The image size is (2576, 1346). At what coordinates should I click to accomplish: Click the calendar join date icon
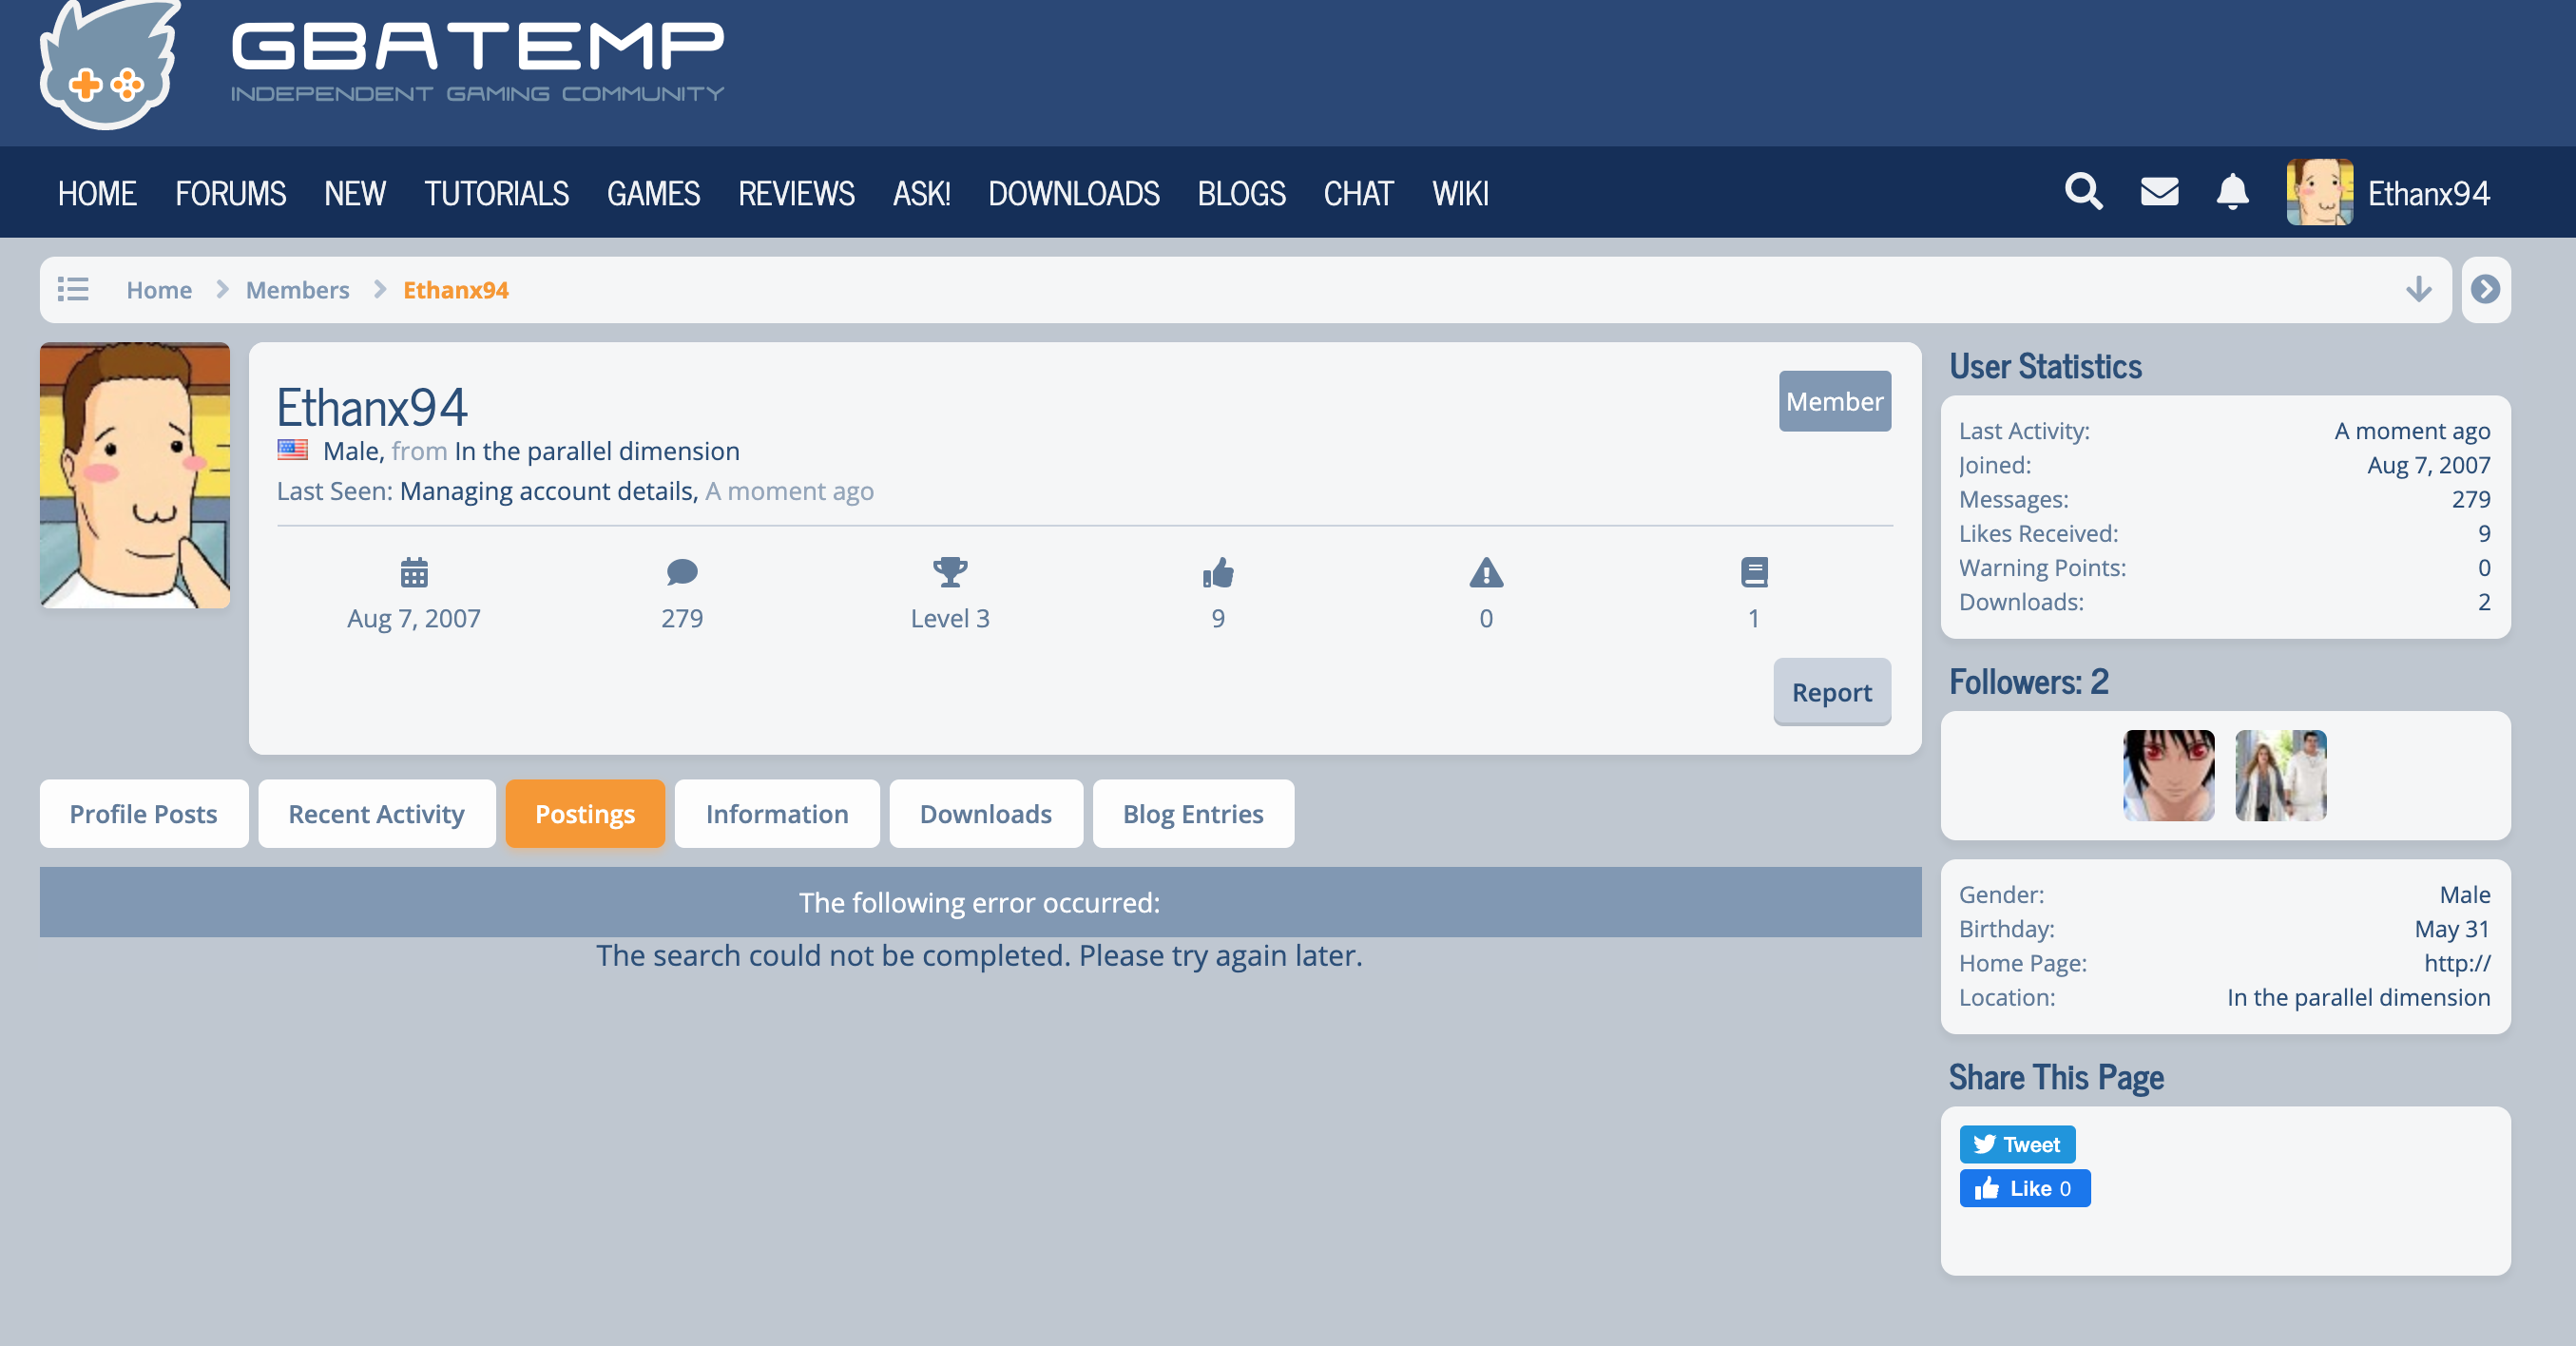[414, 573]
